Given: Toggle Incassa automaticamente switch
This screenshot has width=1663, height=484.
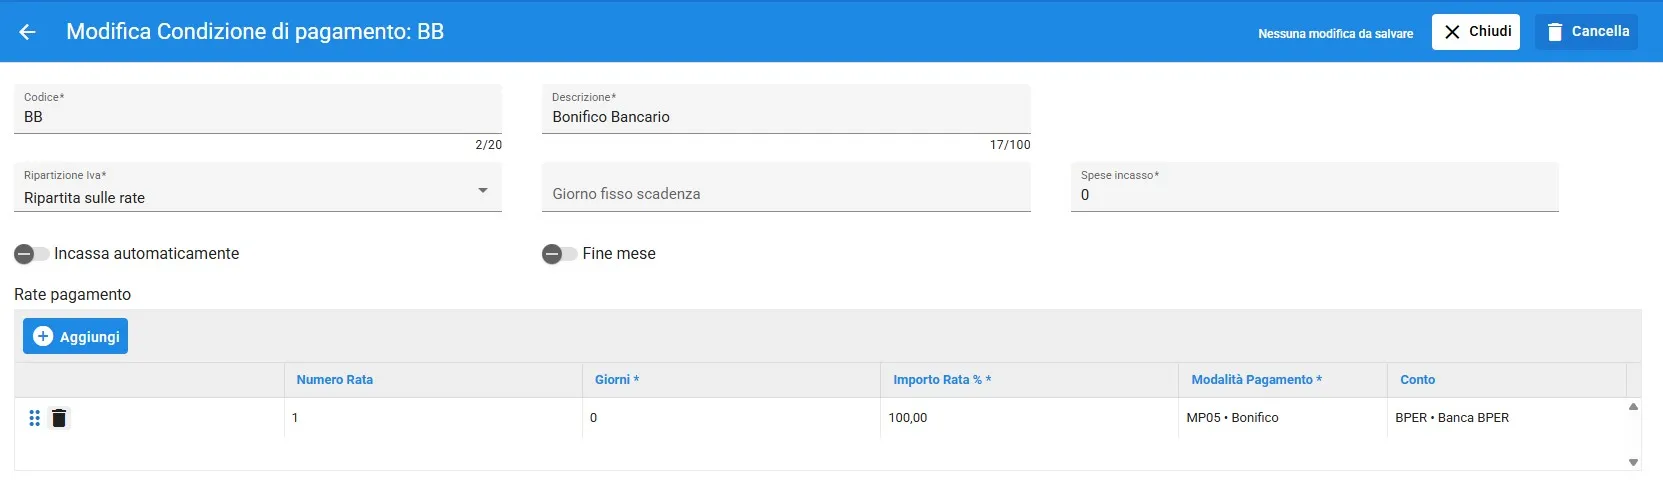Looking at the screenshot, I should click(x=32, y=254).
